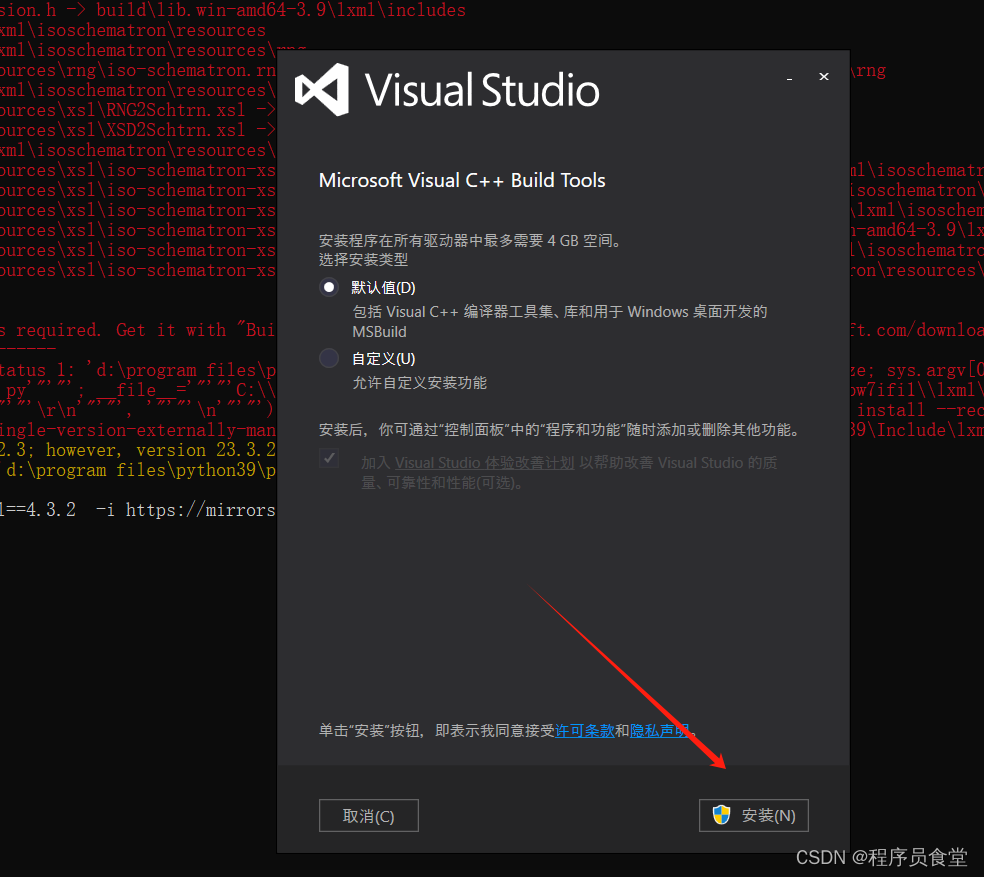Toggle the Visual Studio 体验改善计划 checkbox
The image size is (984, 877).
(329, 458)
